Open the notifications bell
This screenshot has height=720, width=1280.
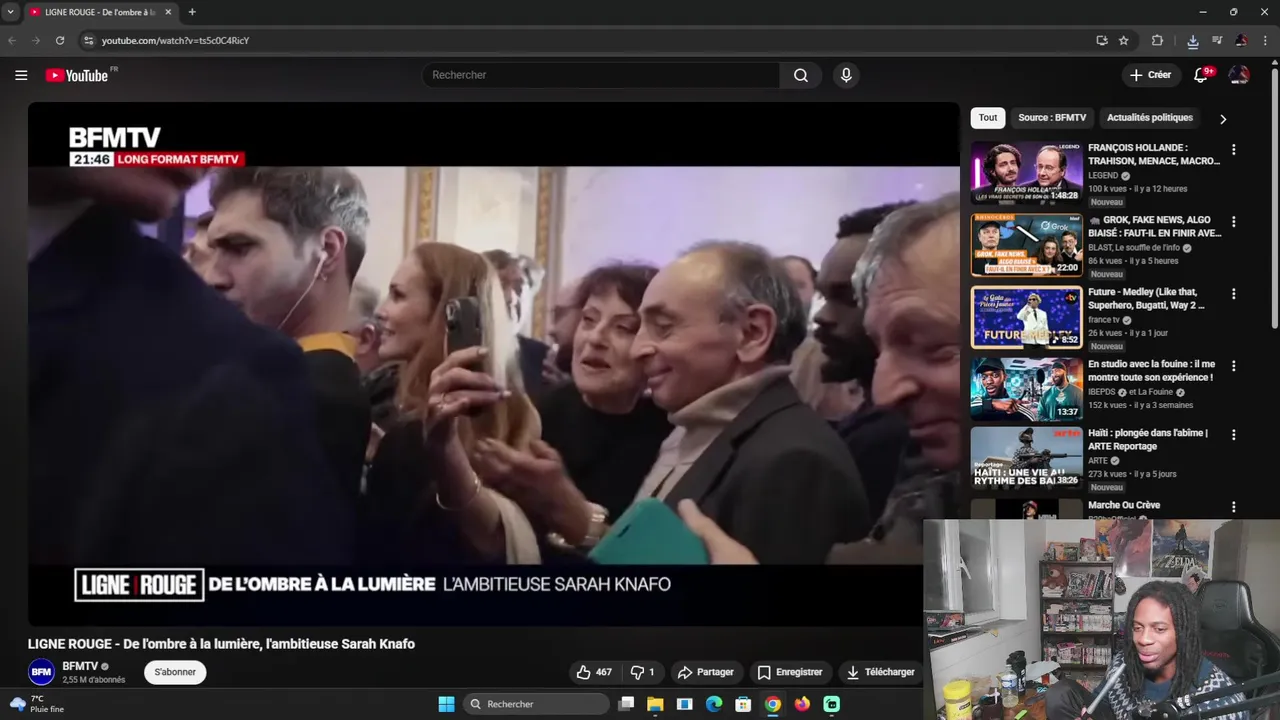1203,75
